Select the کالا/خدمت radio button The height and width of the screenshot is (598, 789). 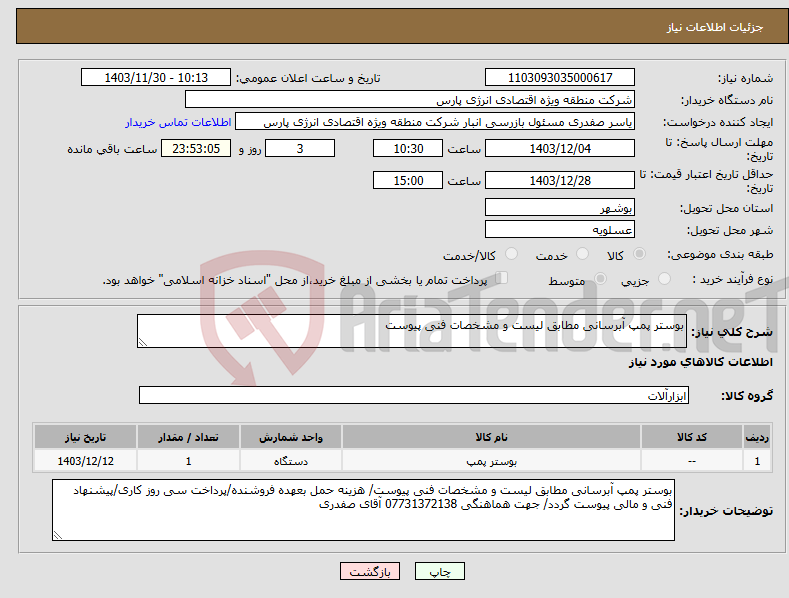click(511, 254)
